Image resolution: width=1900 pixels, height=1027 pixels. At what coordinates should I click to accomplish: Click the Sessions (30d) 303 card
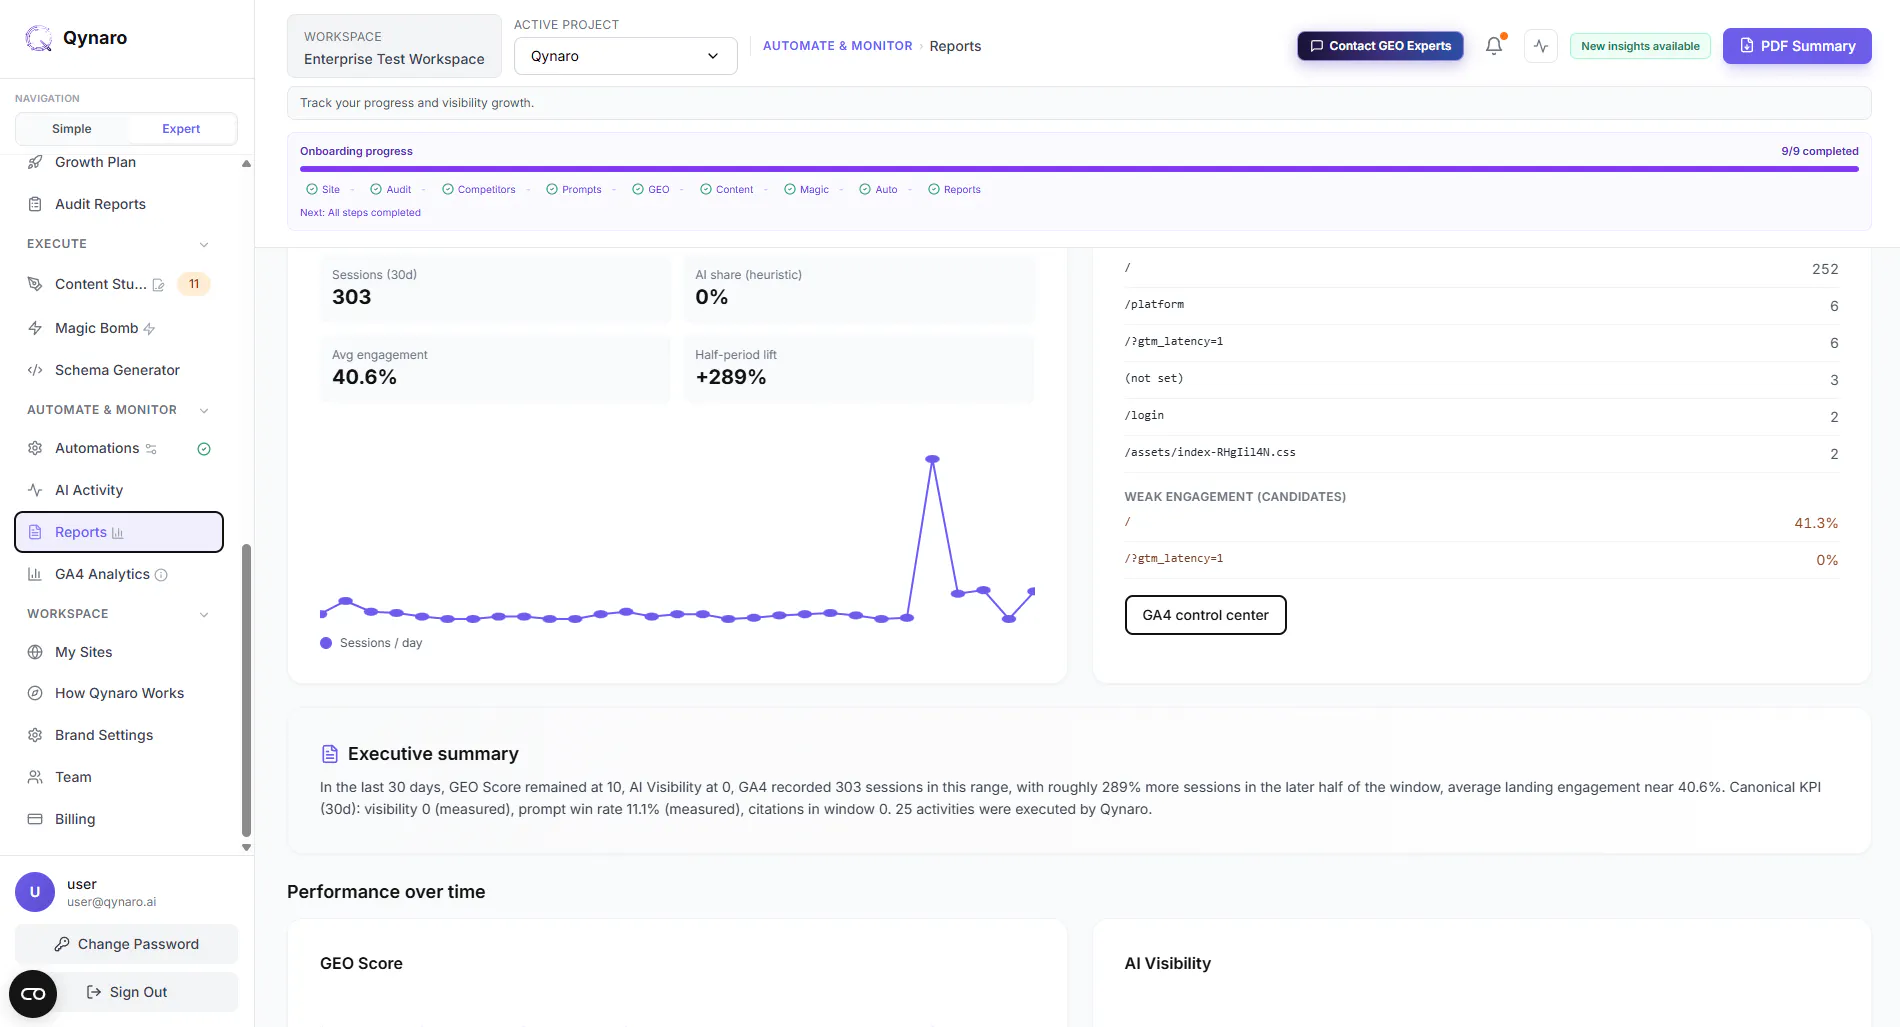[x=495, y=288]
